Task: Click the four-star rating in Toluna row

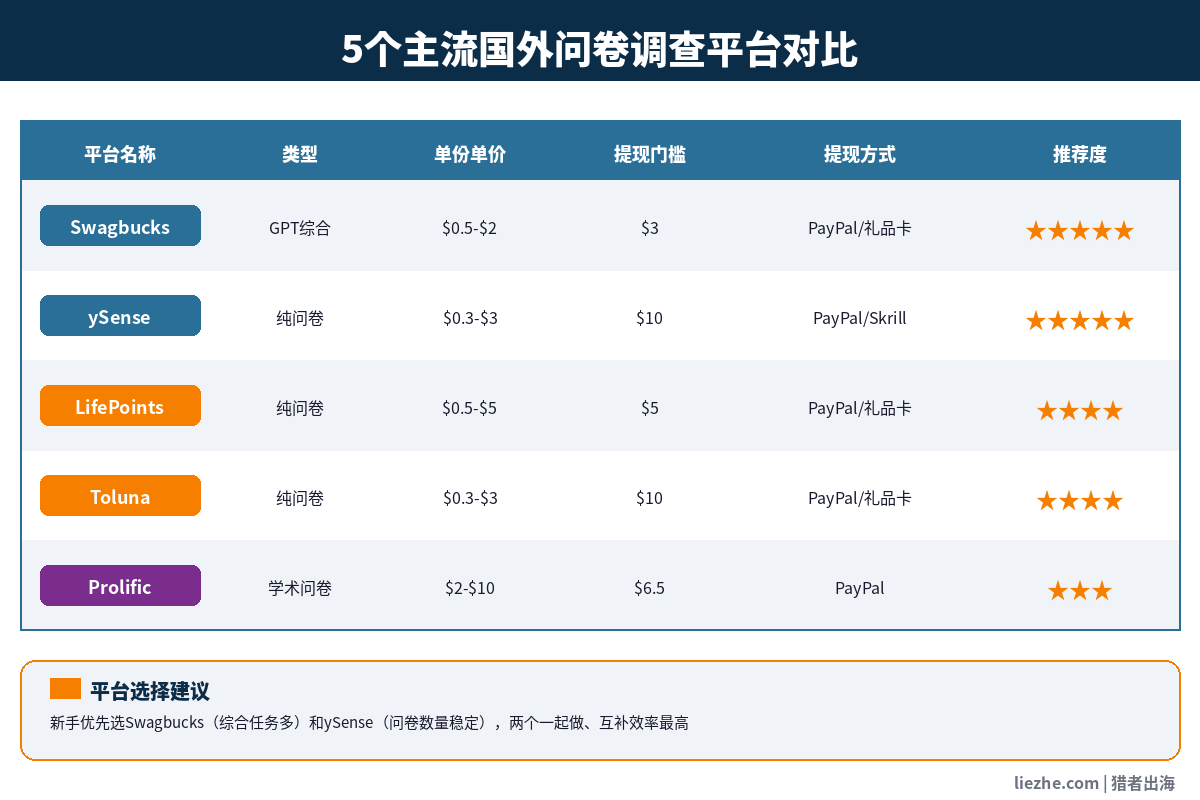Action: click(x=1080, y=501)
